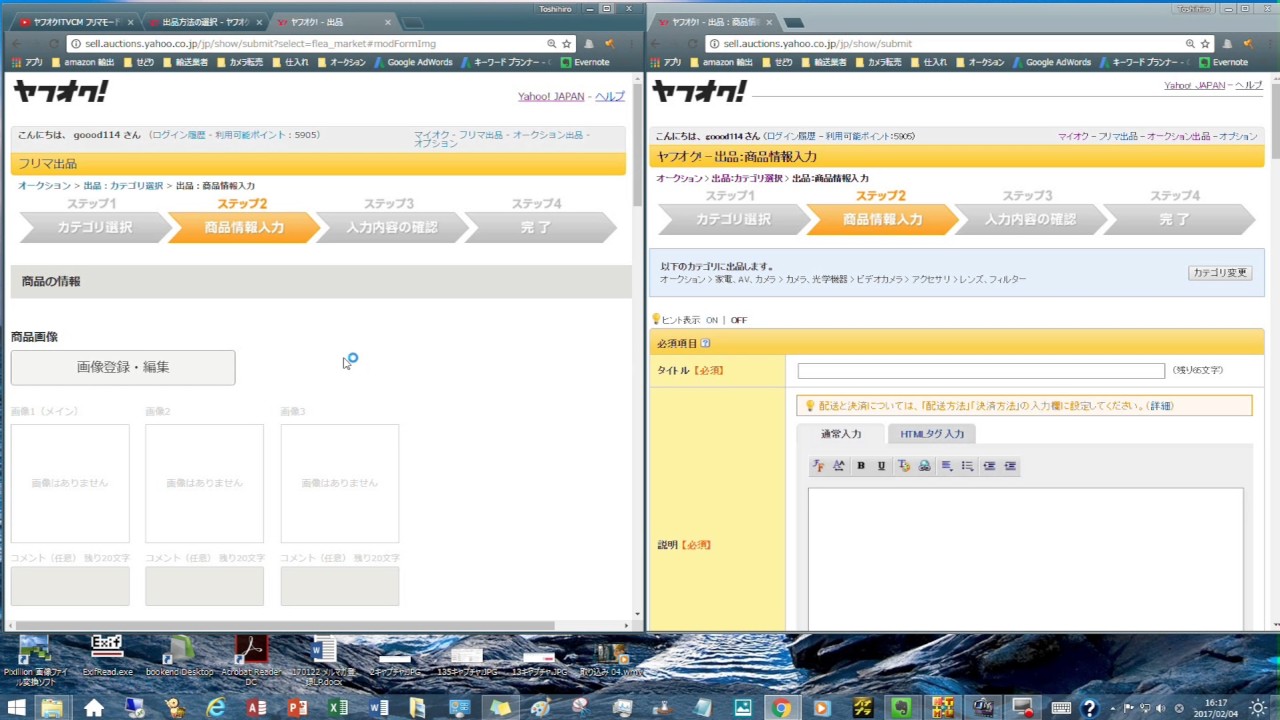The width and height of the screenshot is (1280, 720).
Task: Open a new tab in the right window
Action: (x=793, y=22)
